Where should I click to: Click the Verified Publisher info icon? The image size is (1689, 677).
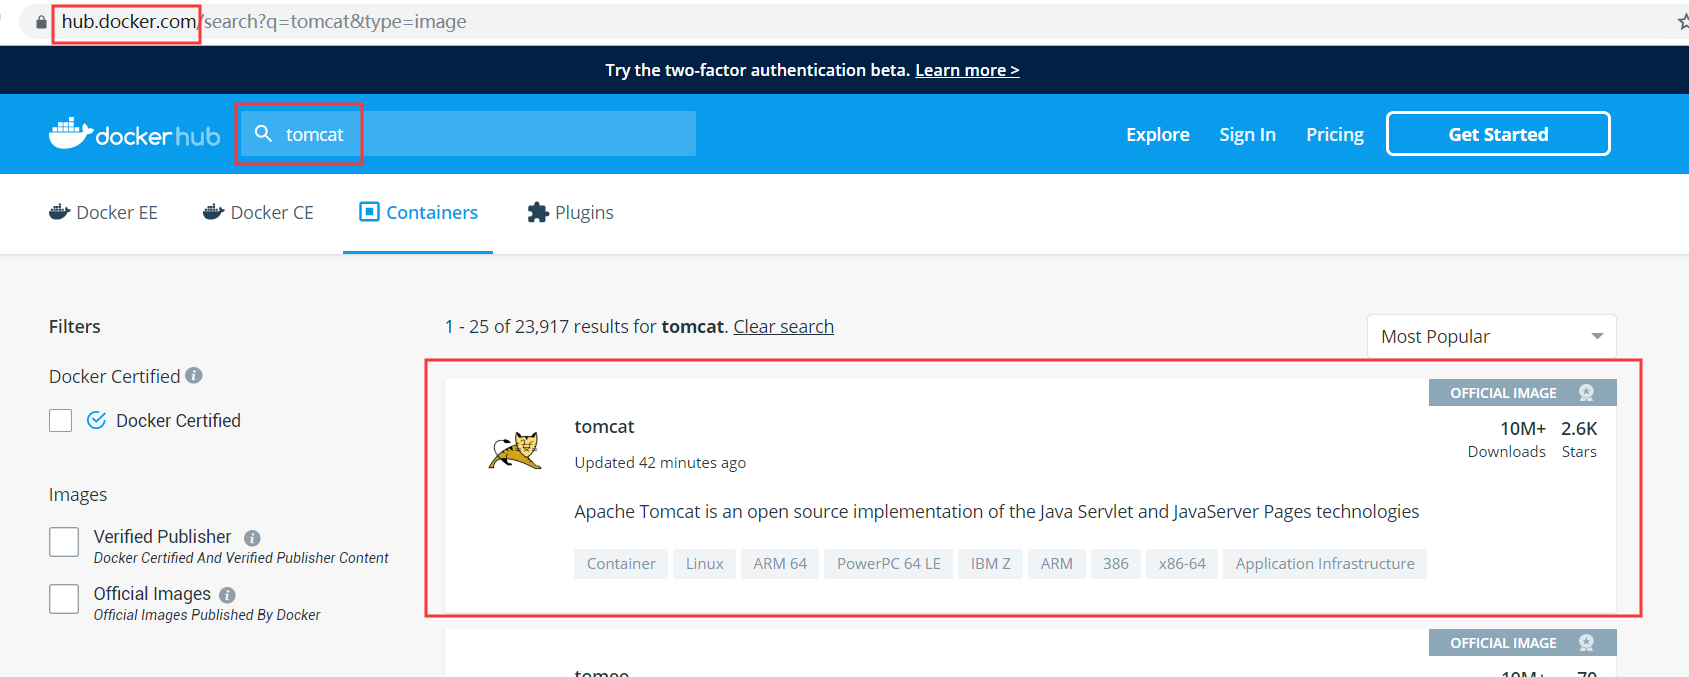(x=252, y=538)
